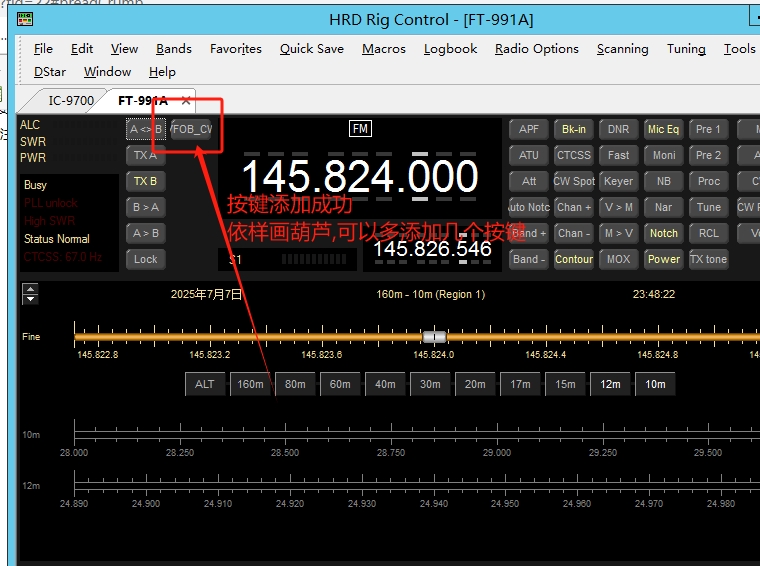
Task: Toggle the Pre 1 preamp button
Action: coord(708,129)
